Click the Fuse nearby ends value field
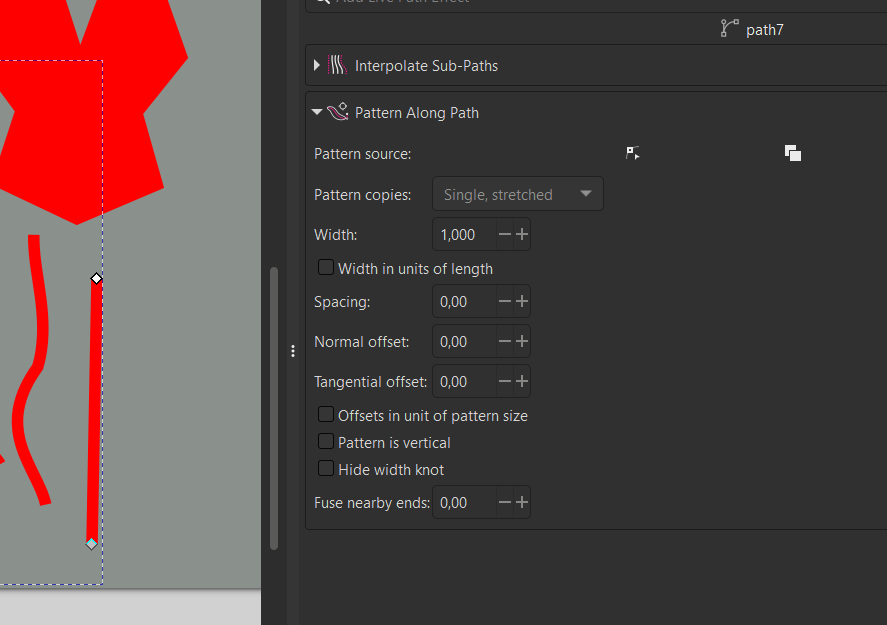This screenshot has width=887, height=625. (x=465, y=502)
